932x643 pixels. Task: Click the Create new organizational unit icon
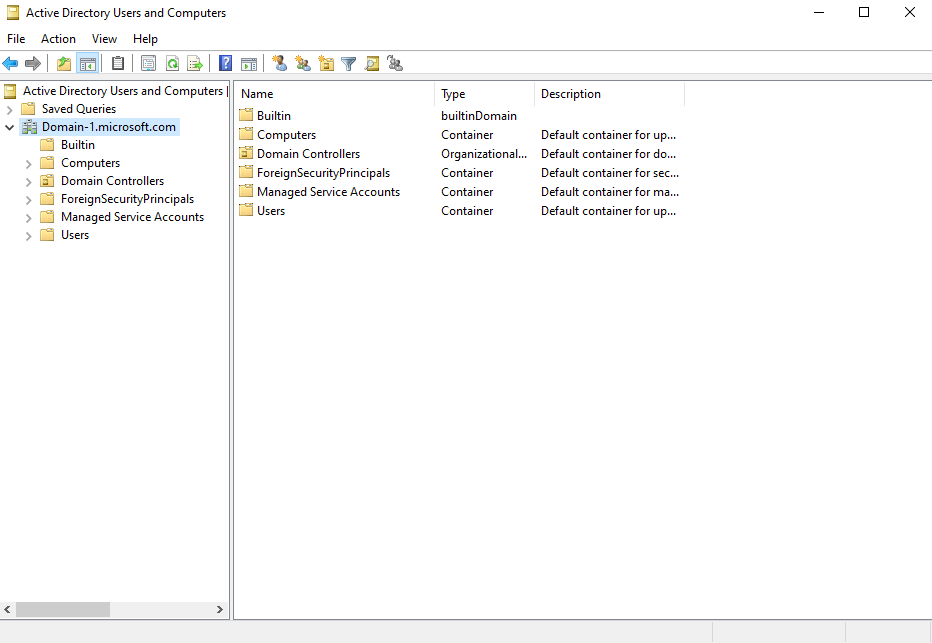pos(326,63)
